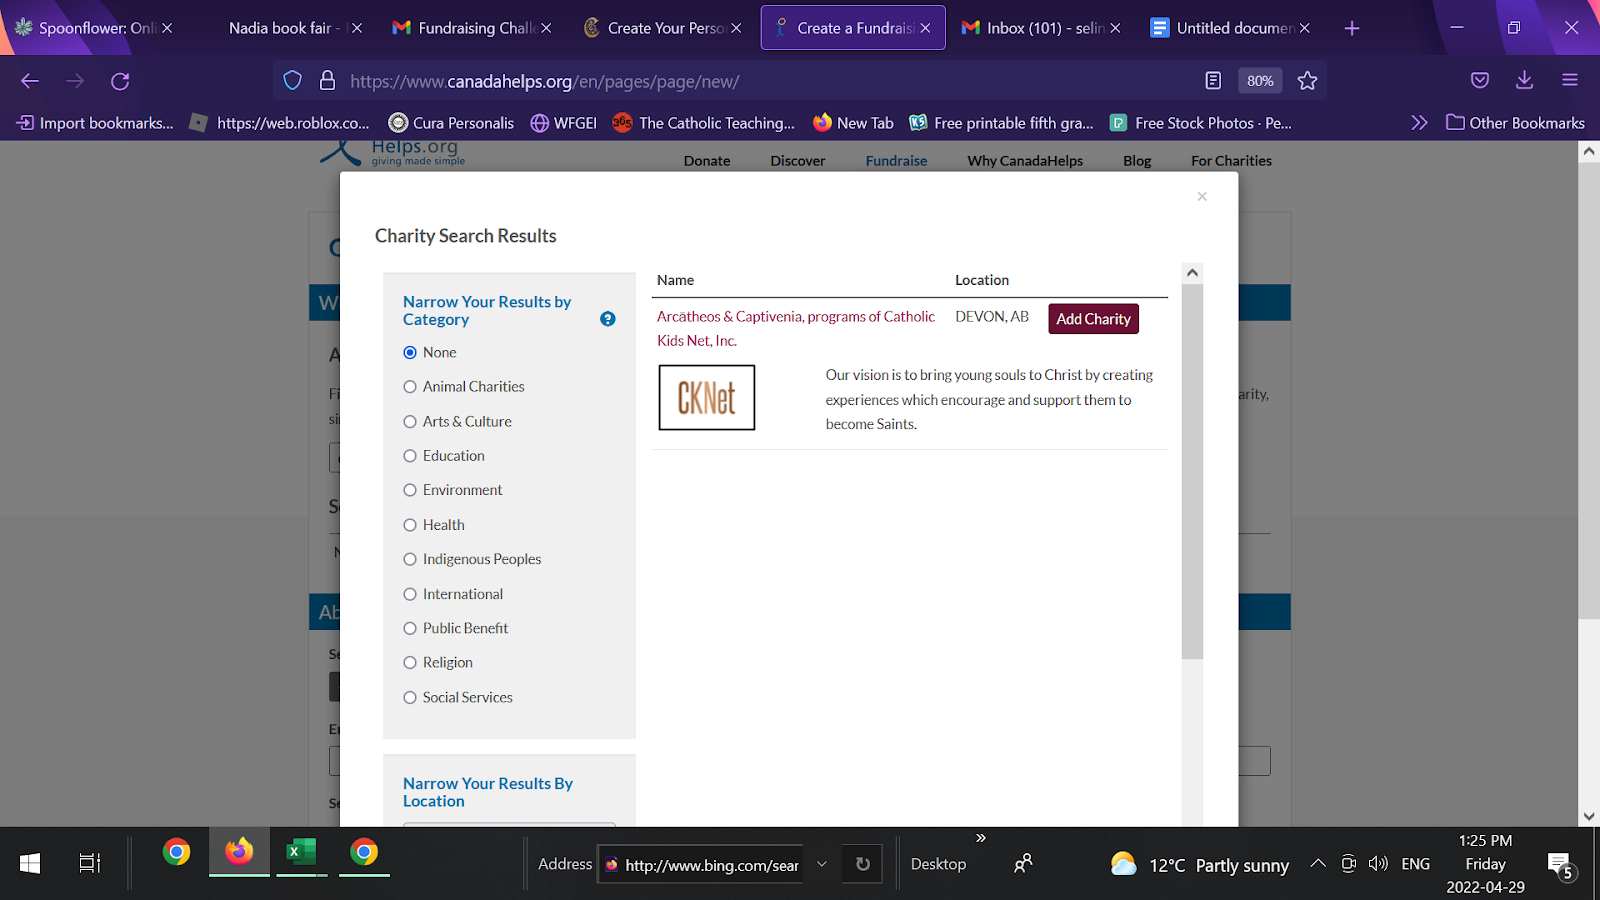Image resolution: width=1600 pixels, height=900 pixels.
Task: Select Environment category radio button
Action: point(410,490)
